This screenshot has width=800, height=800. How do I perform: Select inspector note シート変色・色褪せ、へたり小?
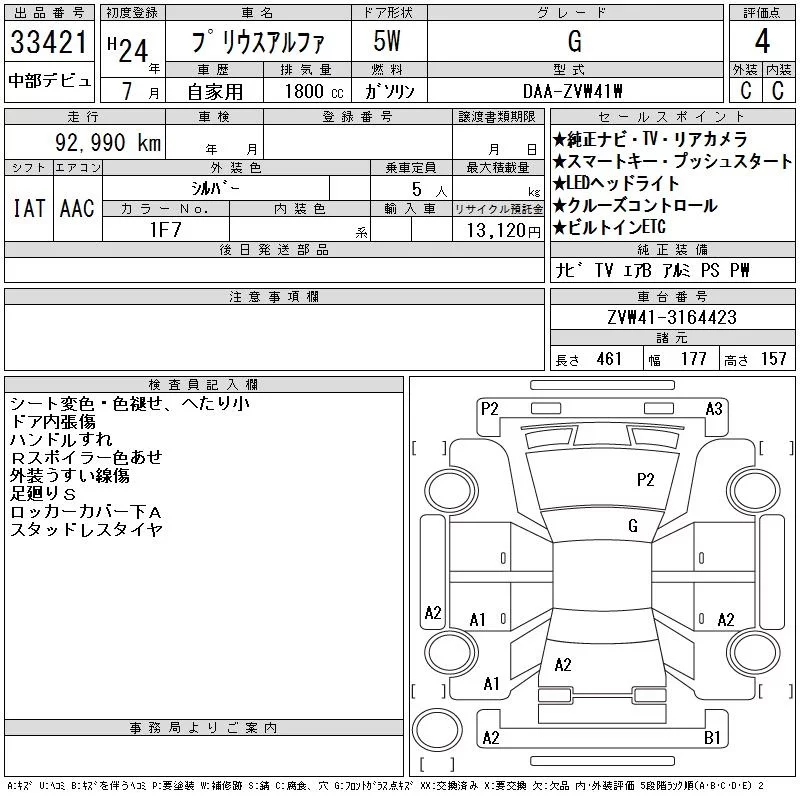coord(130,404)
